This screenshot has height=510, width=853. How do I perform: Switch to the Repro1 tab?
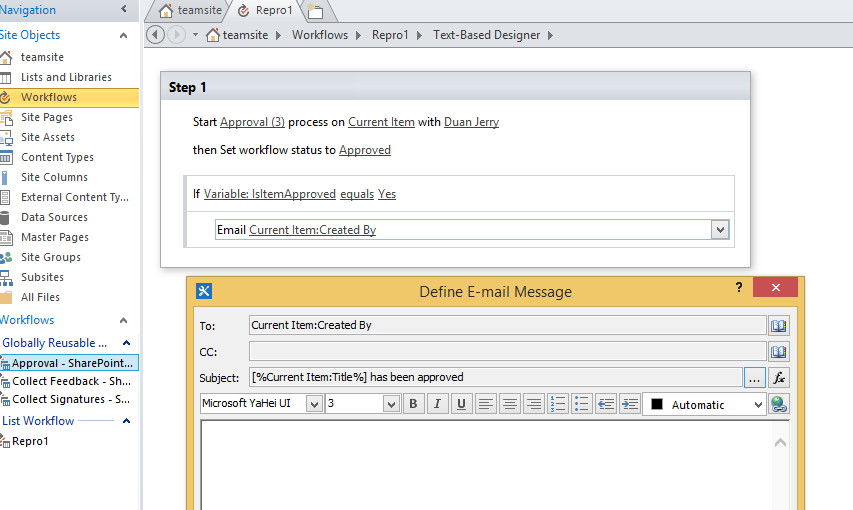coord(266,10)
